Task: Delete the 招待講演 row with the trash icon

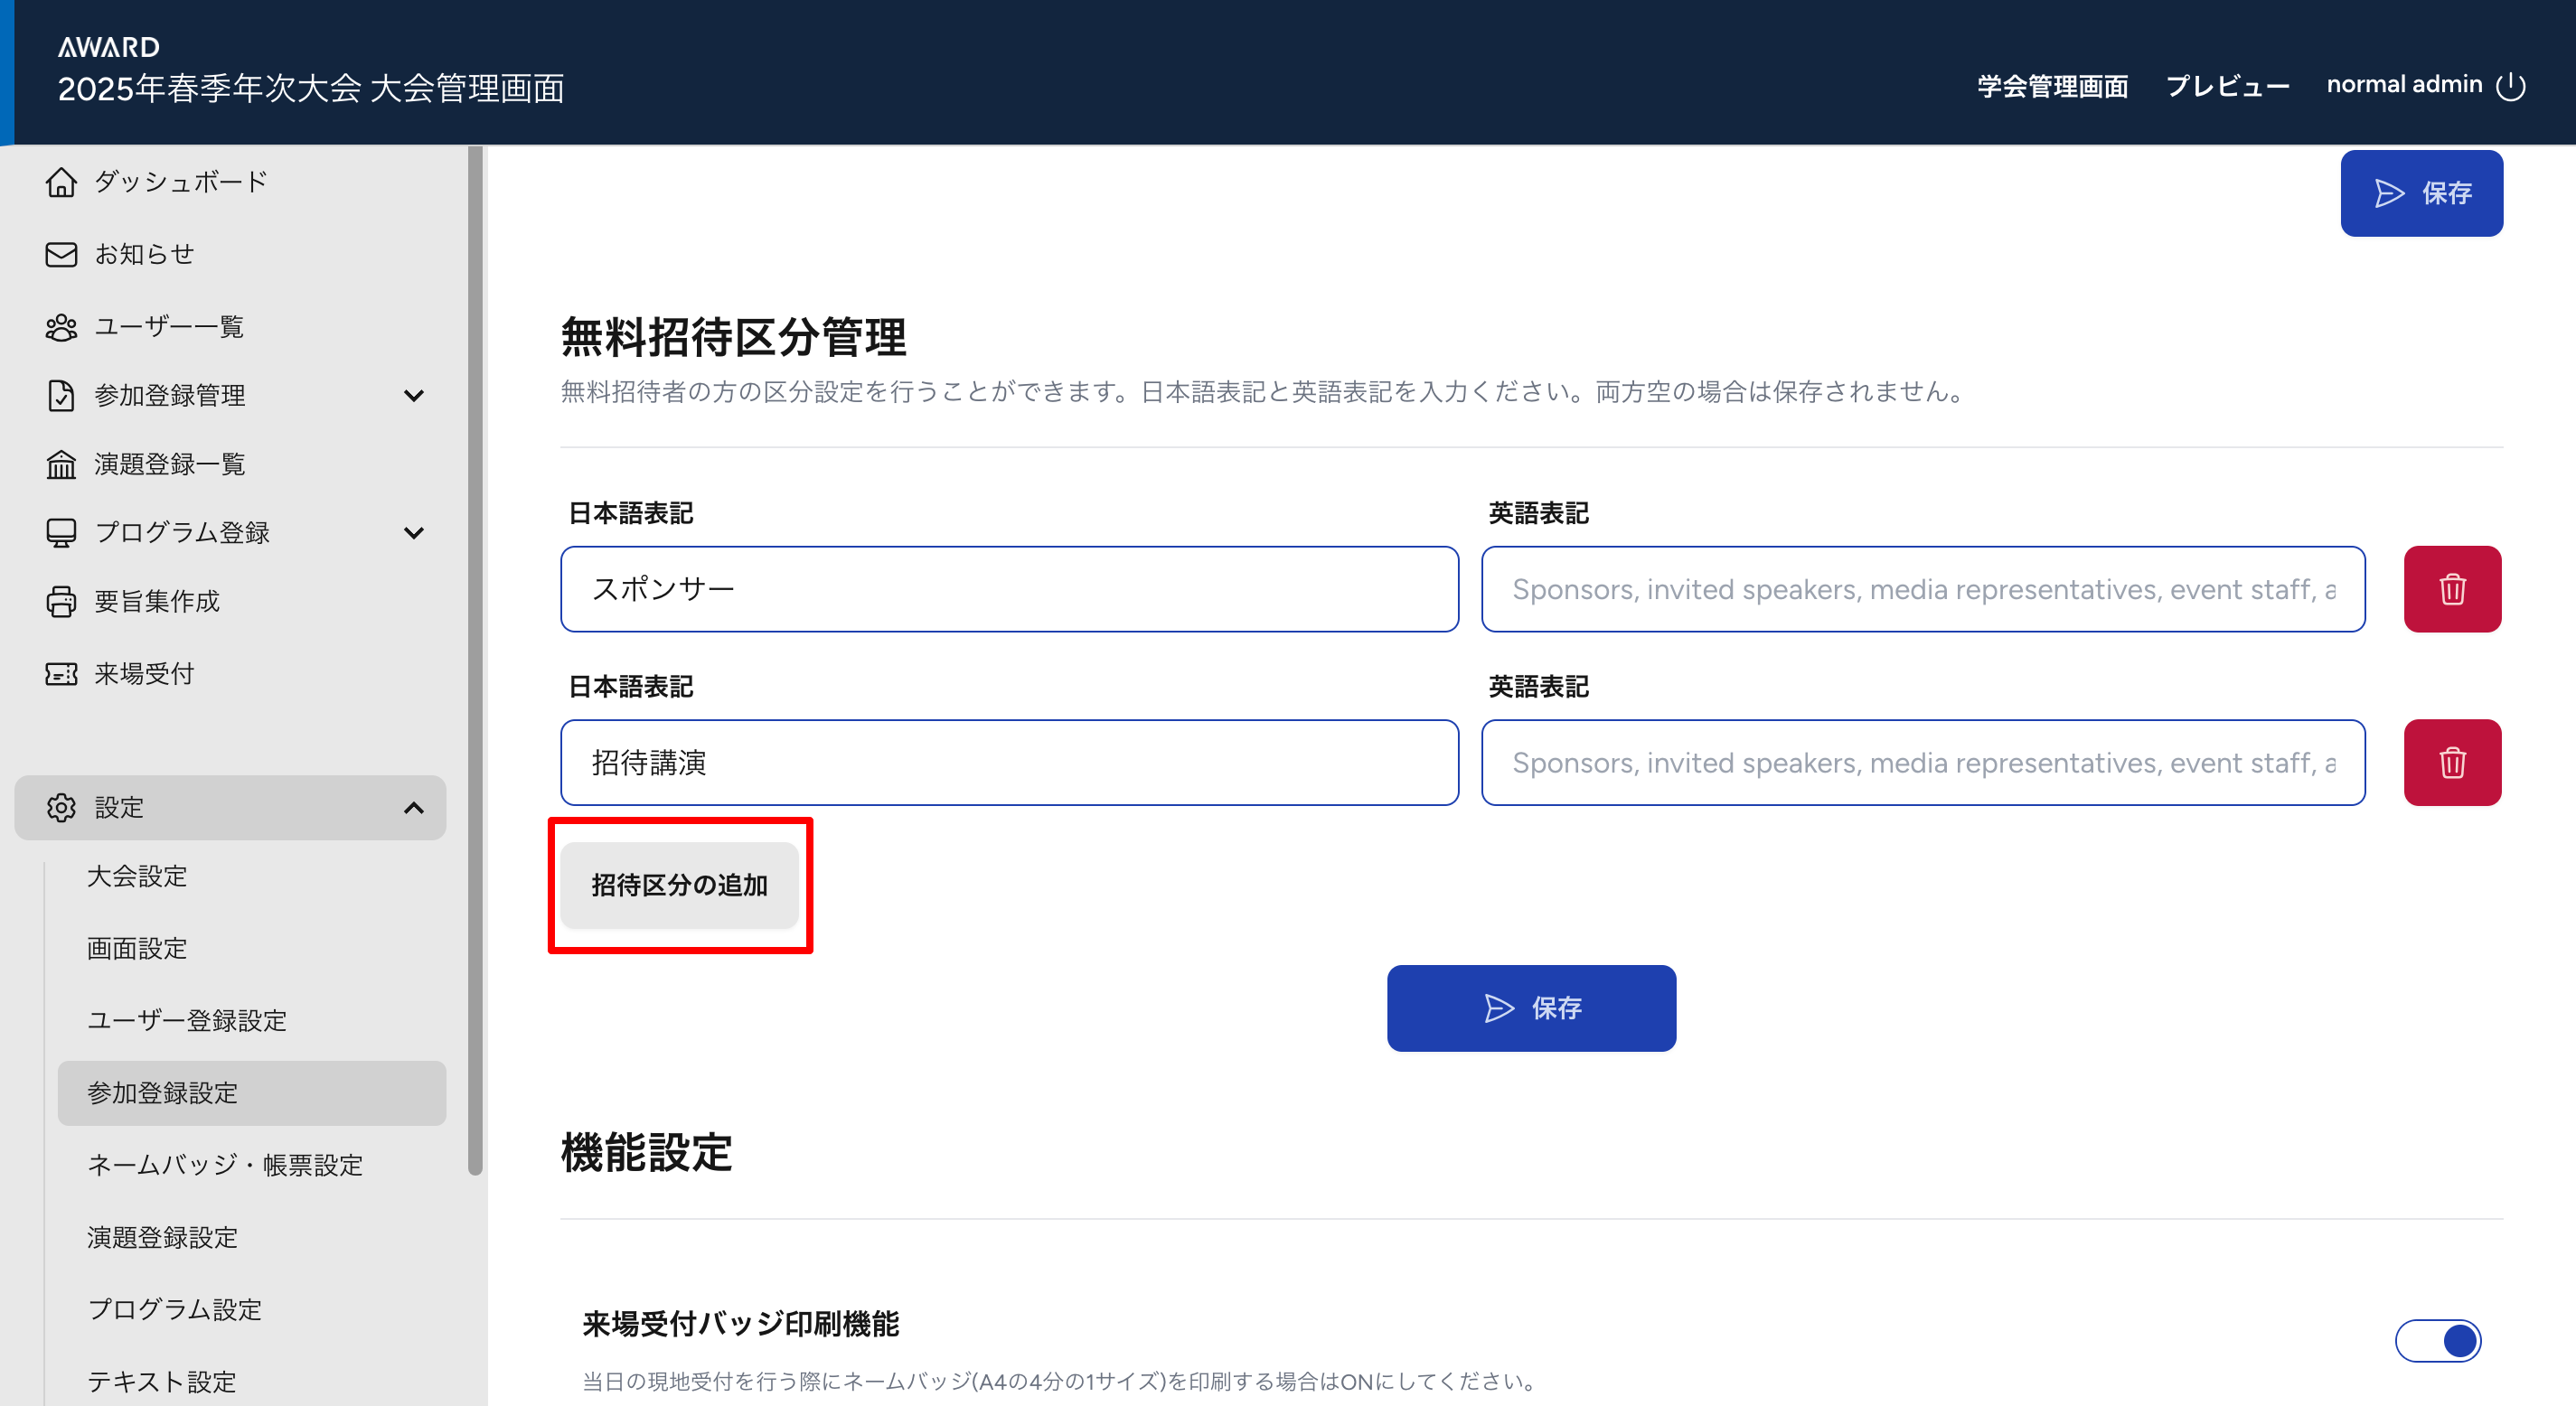Action: point(2451,762)
